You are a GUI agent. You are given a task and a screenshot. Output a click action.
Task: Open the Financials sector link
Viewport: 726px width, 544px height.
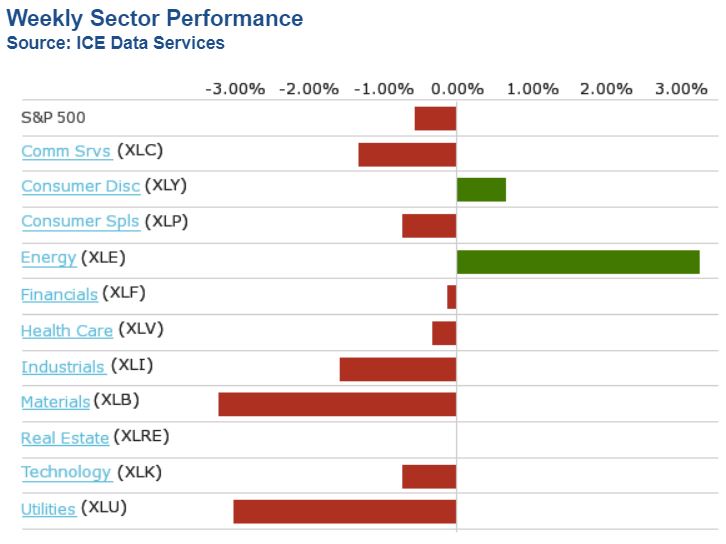click(x=59, y=294)
